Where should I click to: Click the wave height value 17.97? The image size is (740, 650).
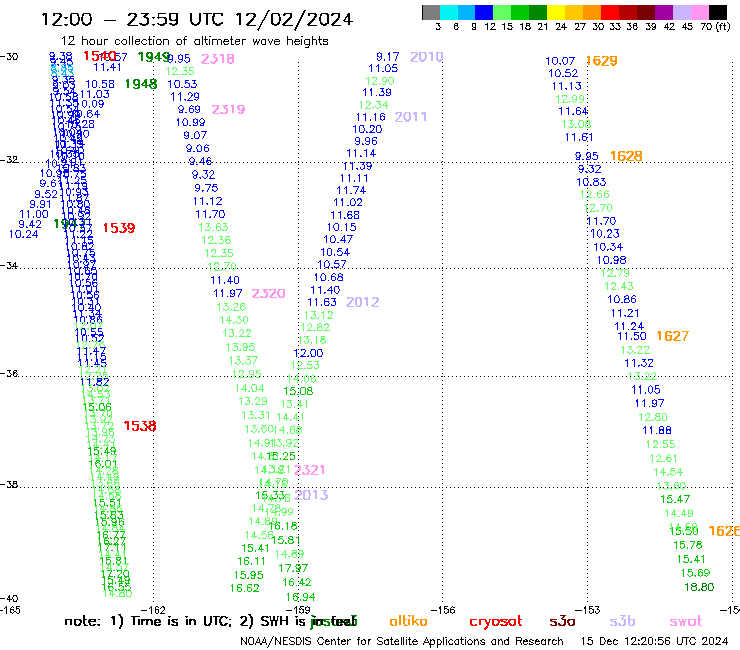coord(293,568)
